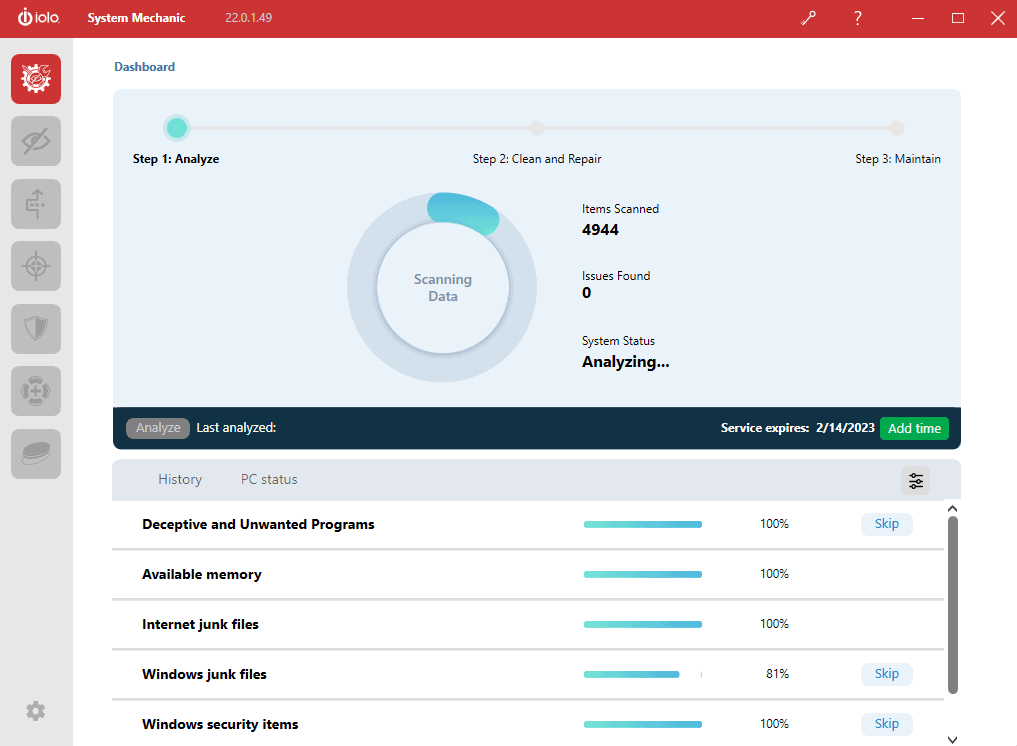Image resolution: width=1017 pixels, height=746 pixels.
Task: Click the activation key icon in title bar
Action: (x=808, y=17)
